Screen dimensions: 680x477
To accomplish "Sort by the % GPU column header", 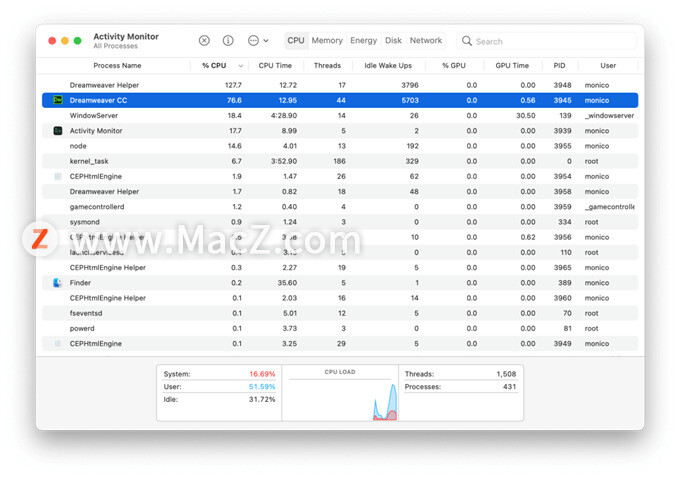I will (x=454, y=65).
